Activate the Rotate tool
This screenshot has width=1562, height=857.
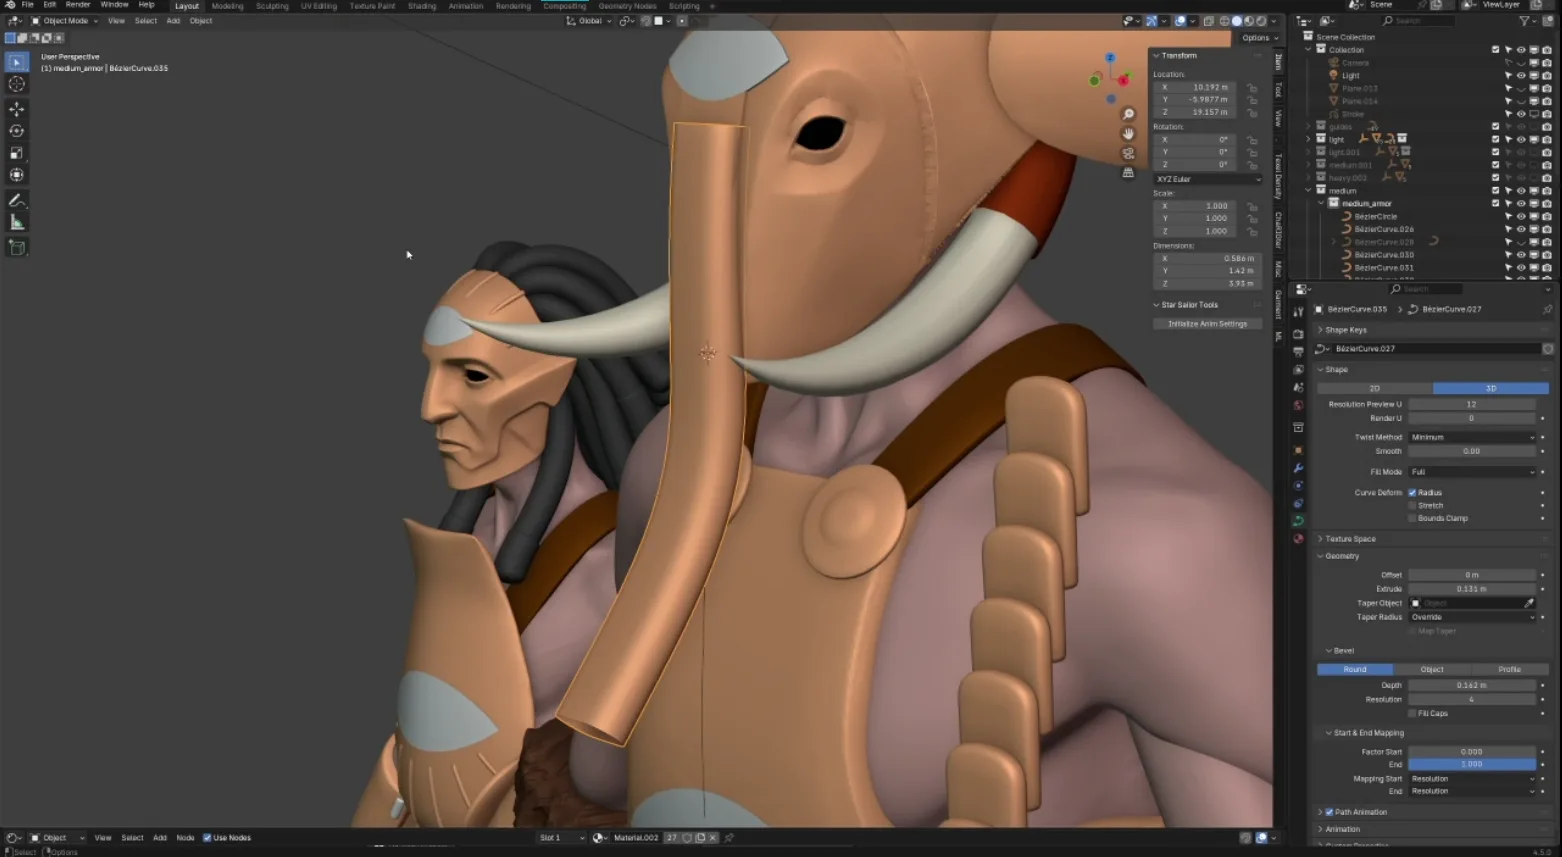17,130
